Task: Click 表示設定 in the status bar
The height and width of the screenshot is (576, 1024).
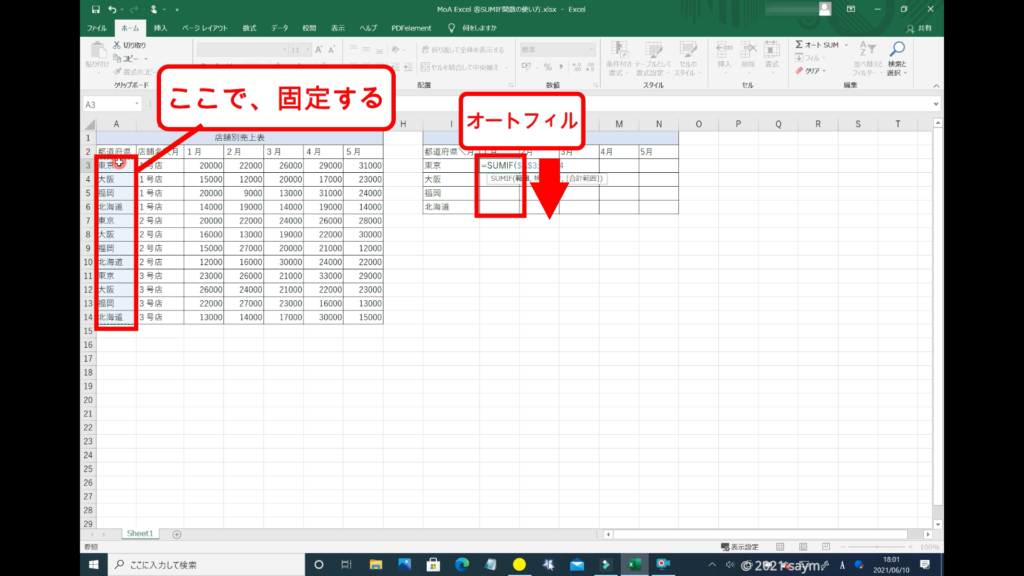Action: coord(739,547)
